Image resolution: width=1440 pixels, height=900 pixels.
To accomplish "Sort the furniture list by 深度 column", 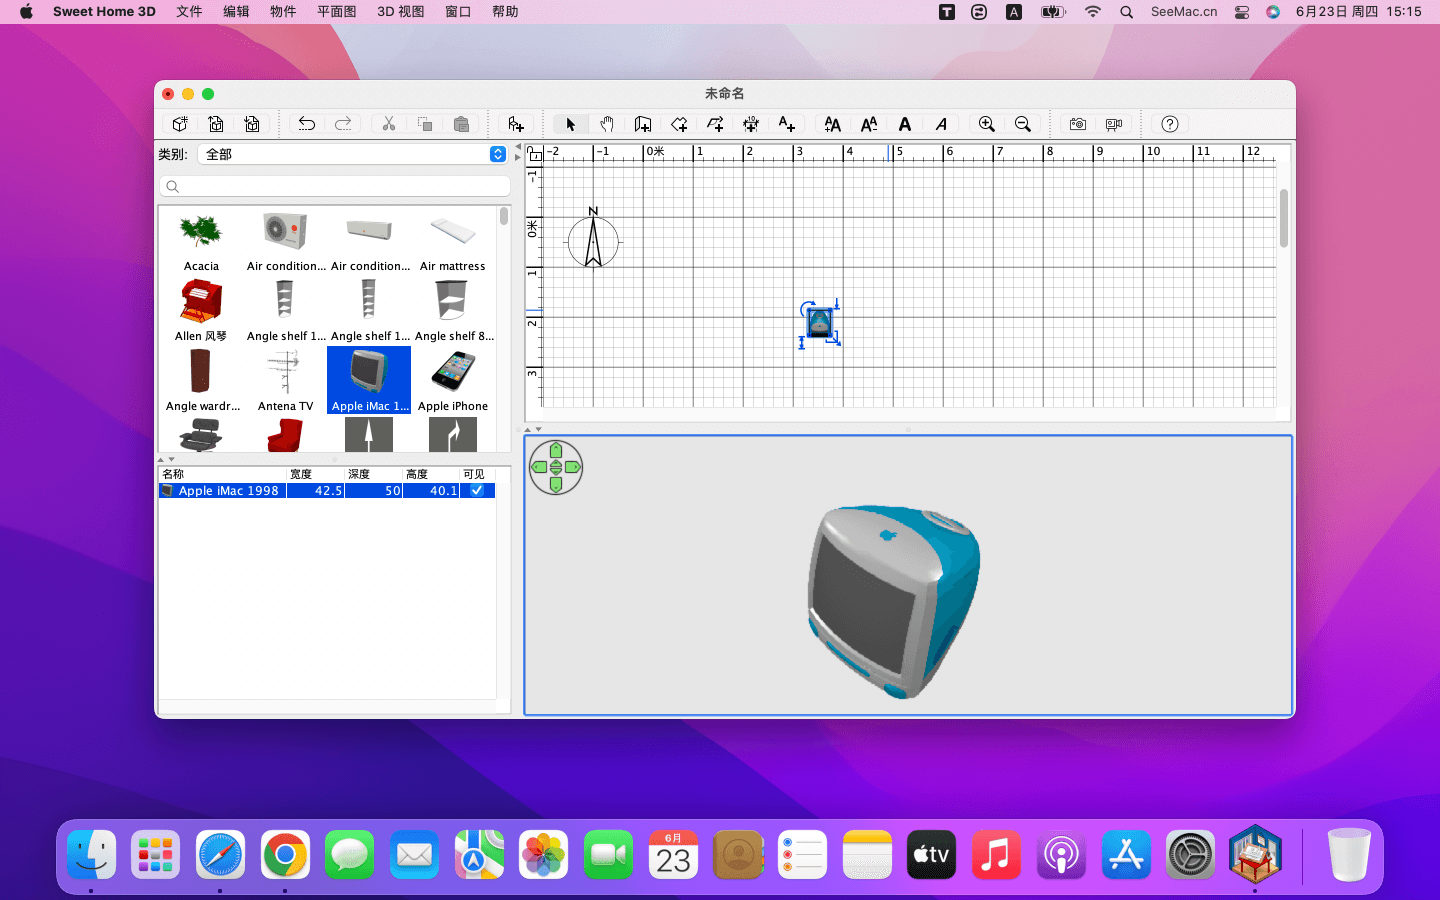I will (x=373, y=474).
